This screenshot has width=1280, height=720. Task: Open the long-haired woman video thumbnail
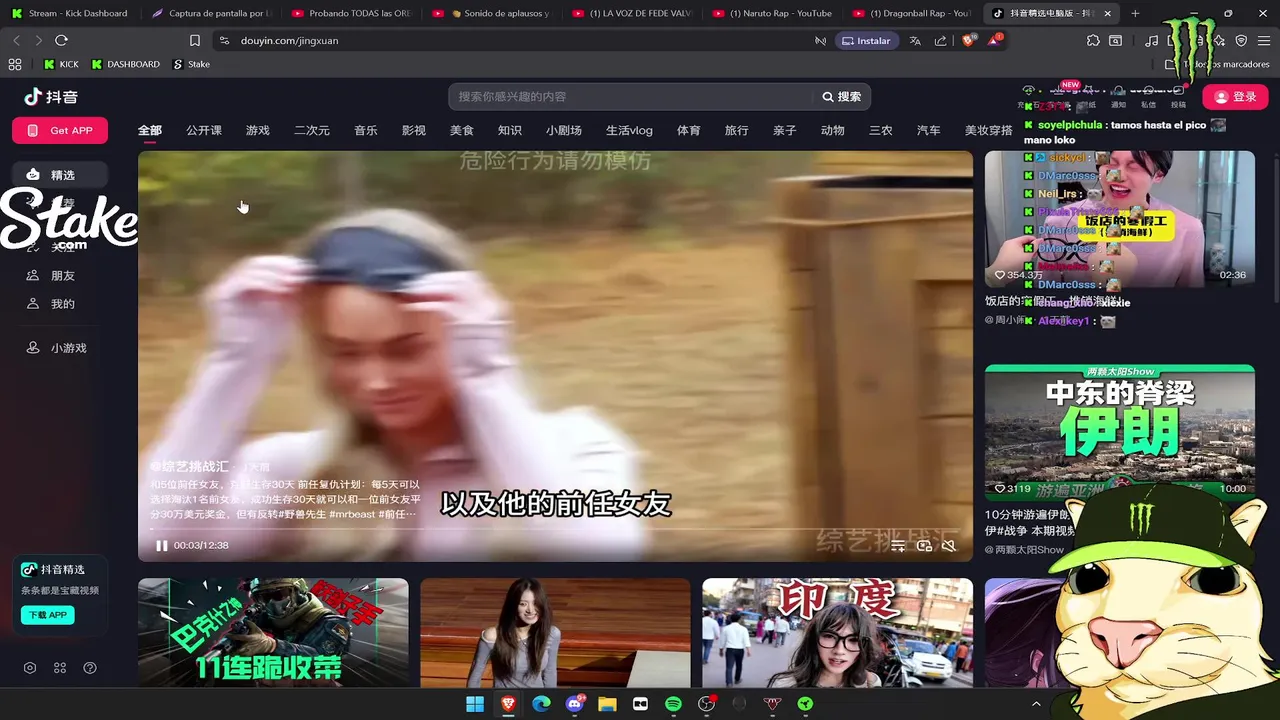coord(555,633)
